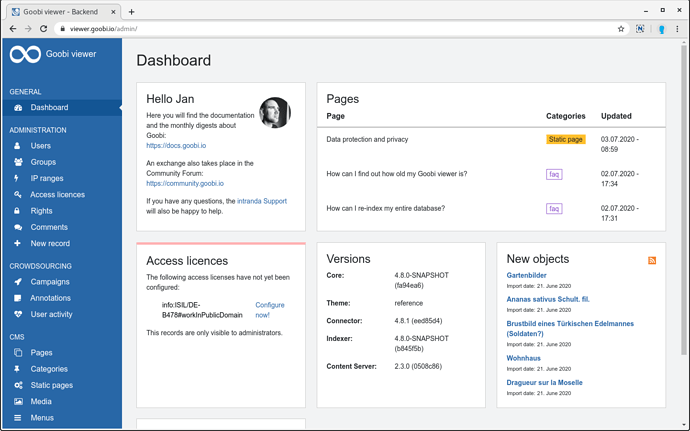Click the faq badge for re-index database
This screenshot has height=431, width=690.
click(x=554, y=208)
